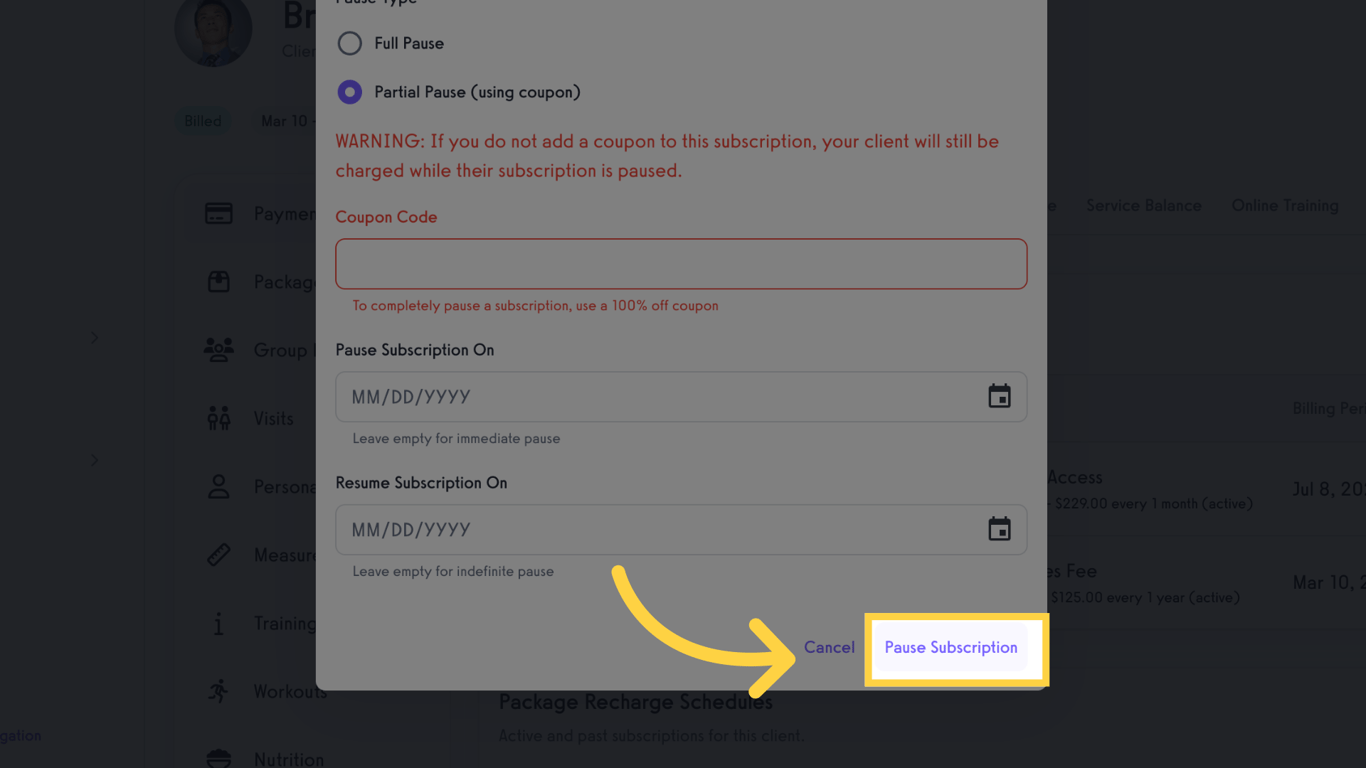Screen dimensions: 1366x768
Task: Open the Packages section icon
Action: coord(218,281)
